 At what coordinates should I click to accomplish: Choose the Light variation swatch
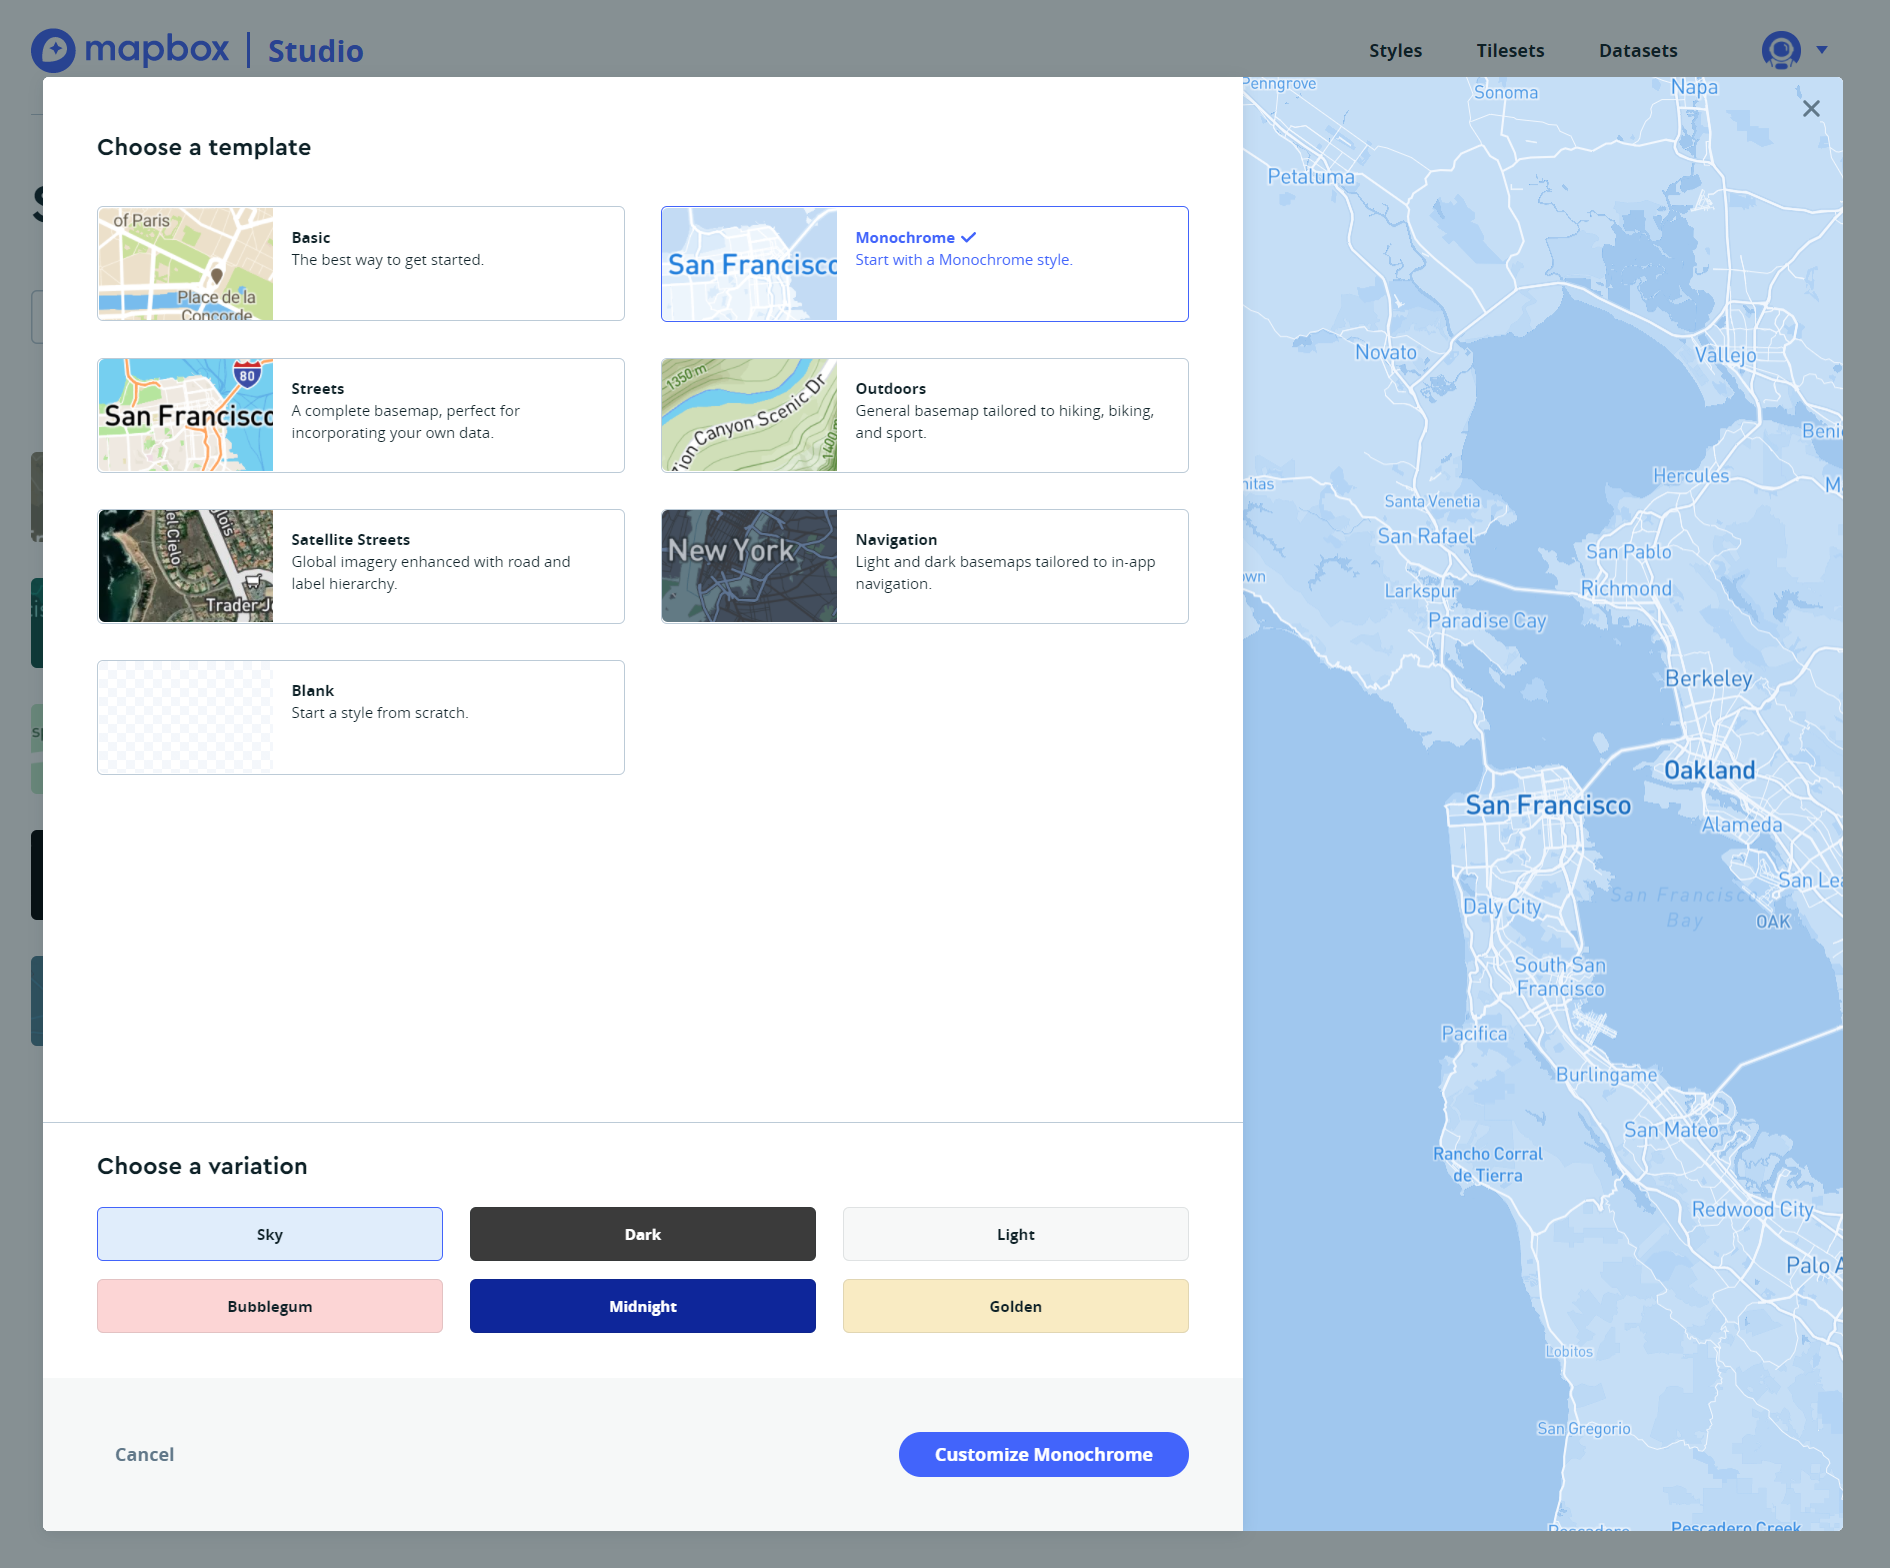click(1016, 1234)
